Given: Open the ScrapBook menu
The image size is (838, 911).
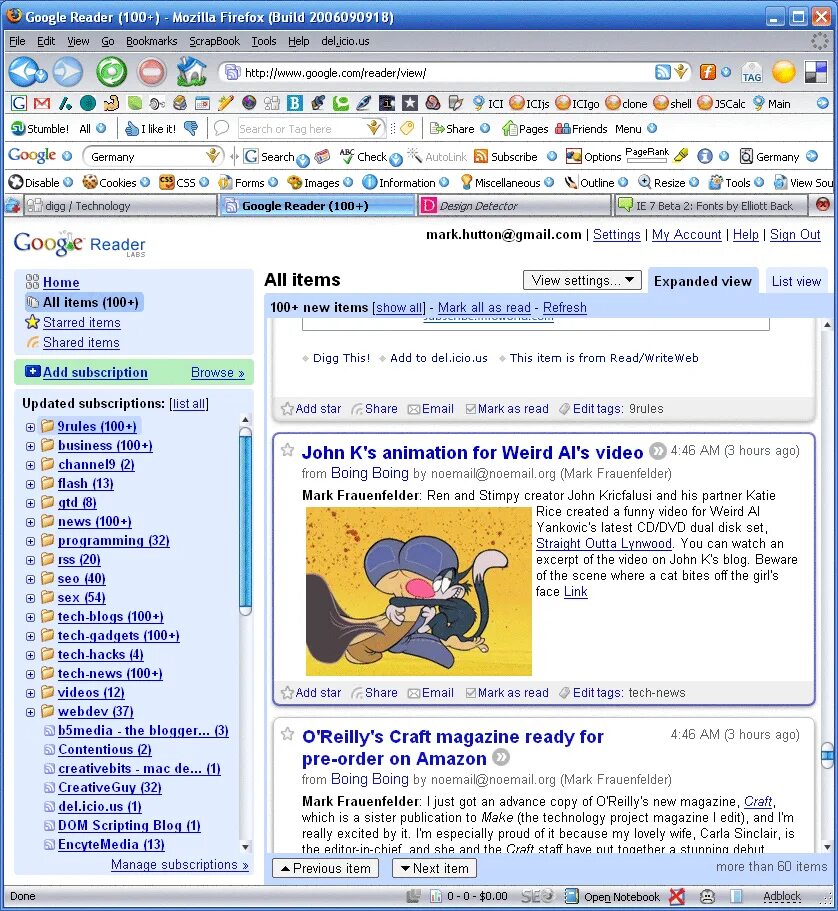Looking at the screenshot, I should pos(214,41).
